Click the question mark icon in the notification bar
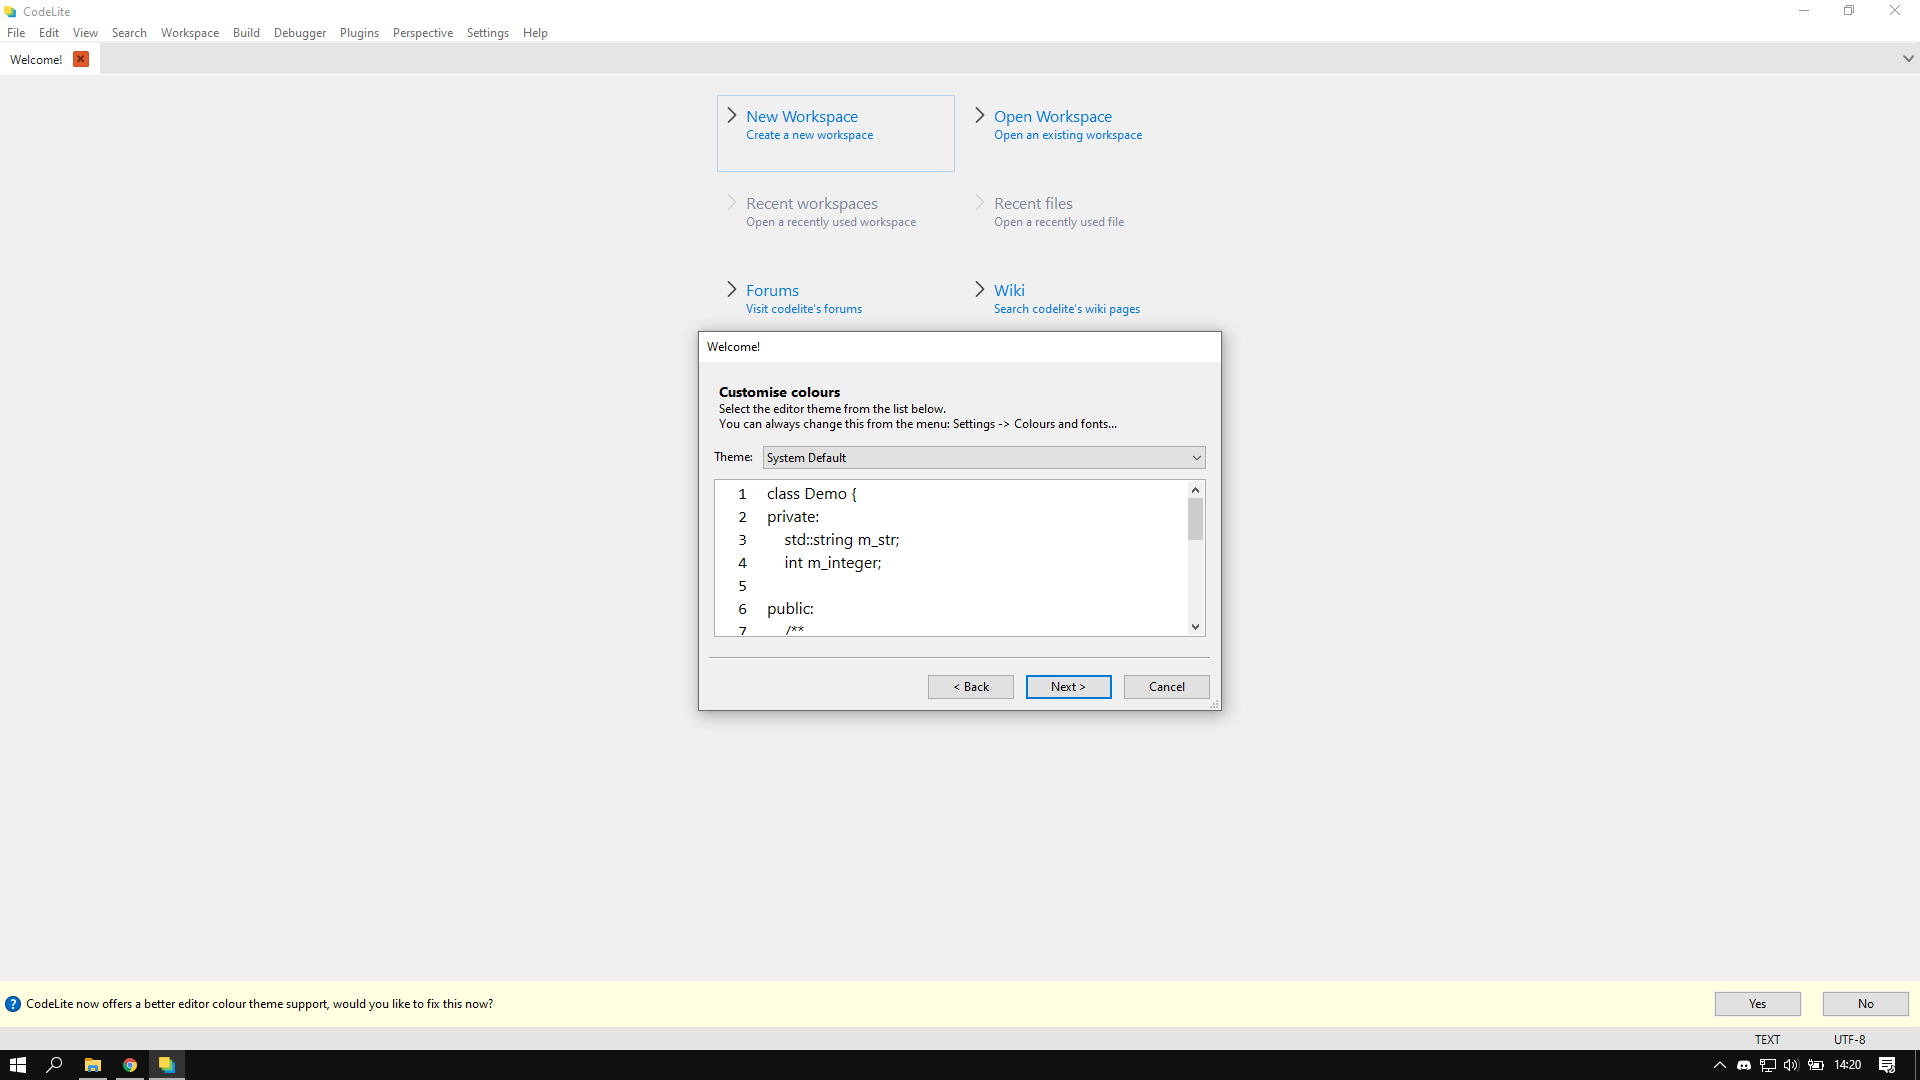Viewport: 1920px width, 1080px height. click(x=13, y=1003)
